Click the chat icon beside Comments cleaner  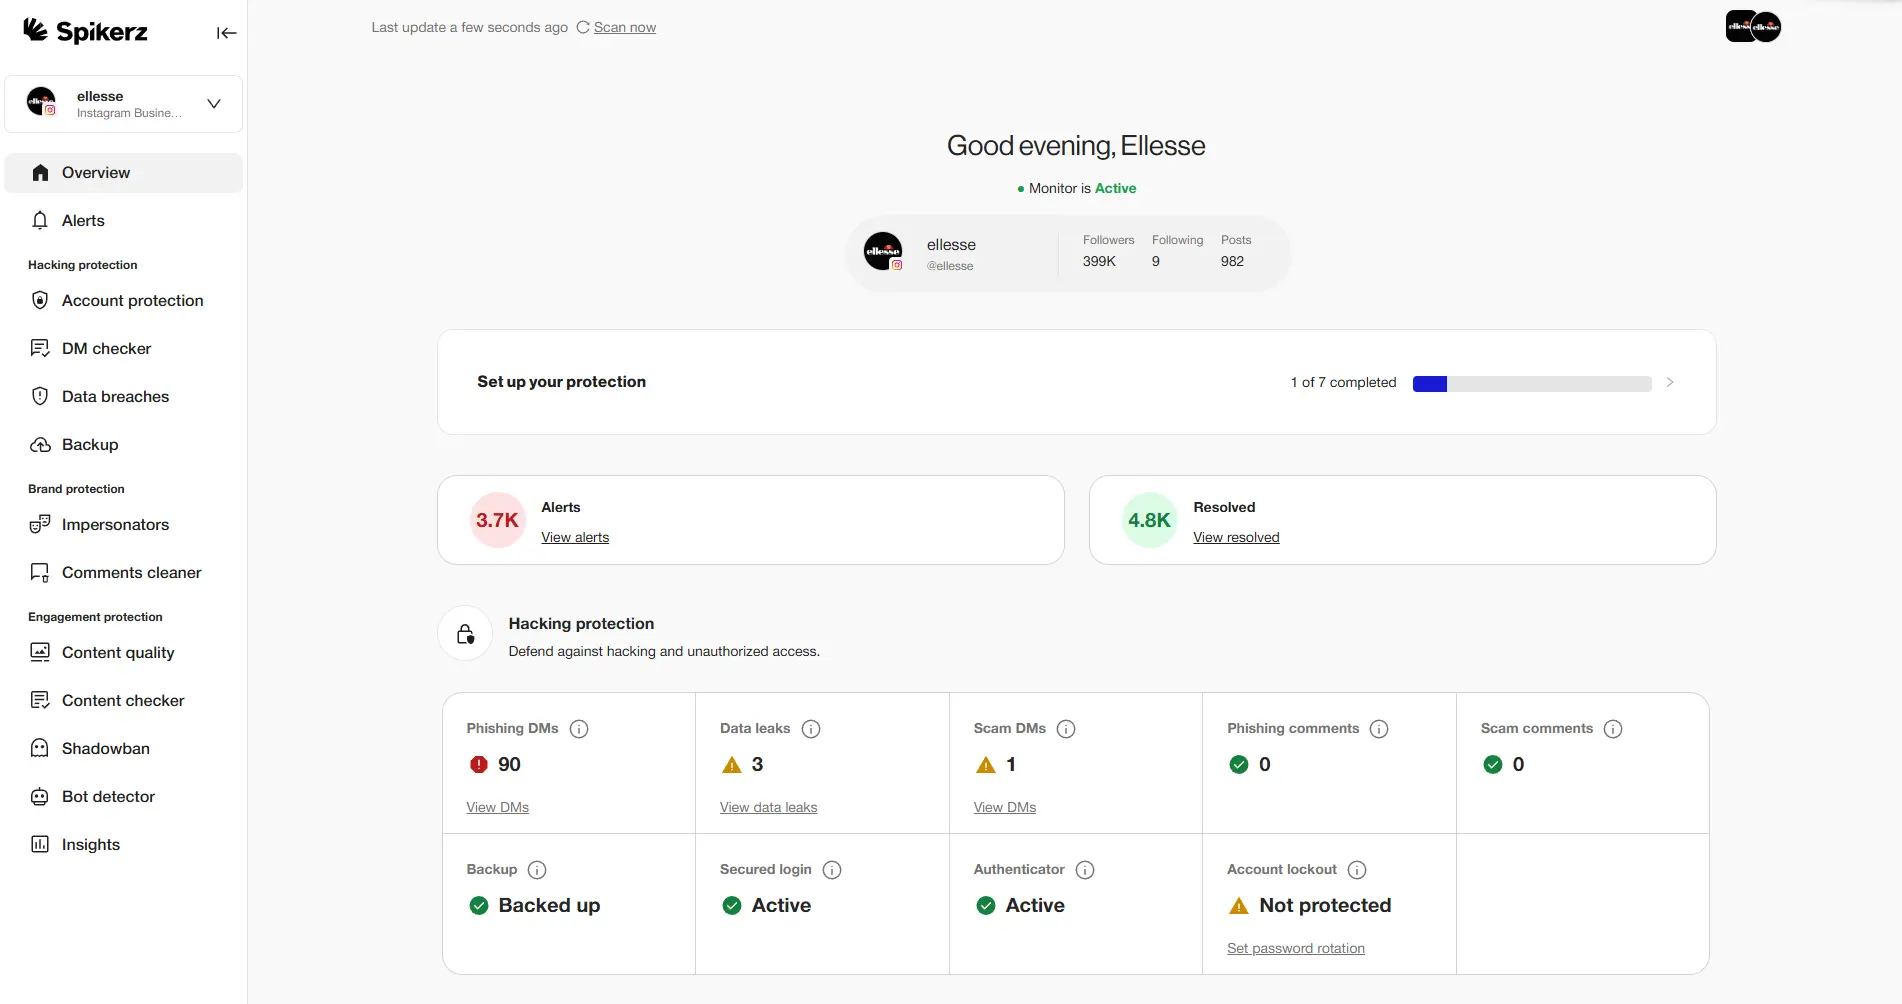coord(40,573)
